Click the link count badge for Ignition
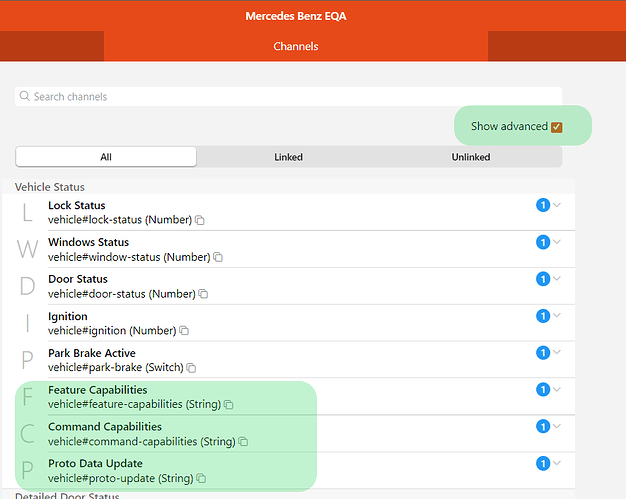626x499 pixels. point(543,316)
